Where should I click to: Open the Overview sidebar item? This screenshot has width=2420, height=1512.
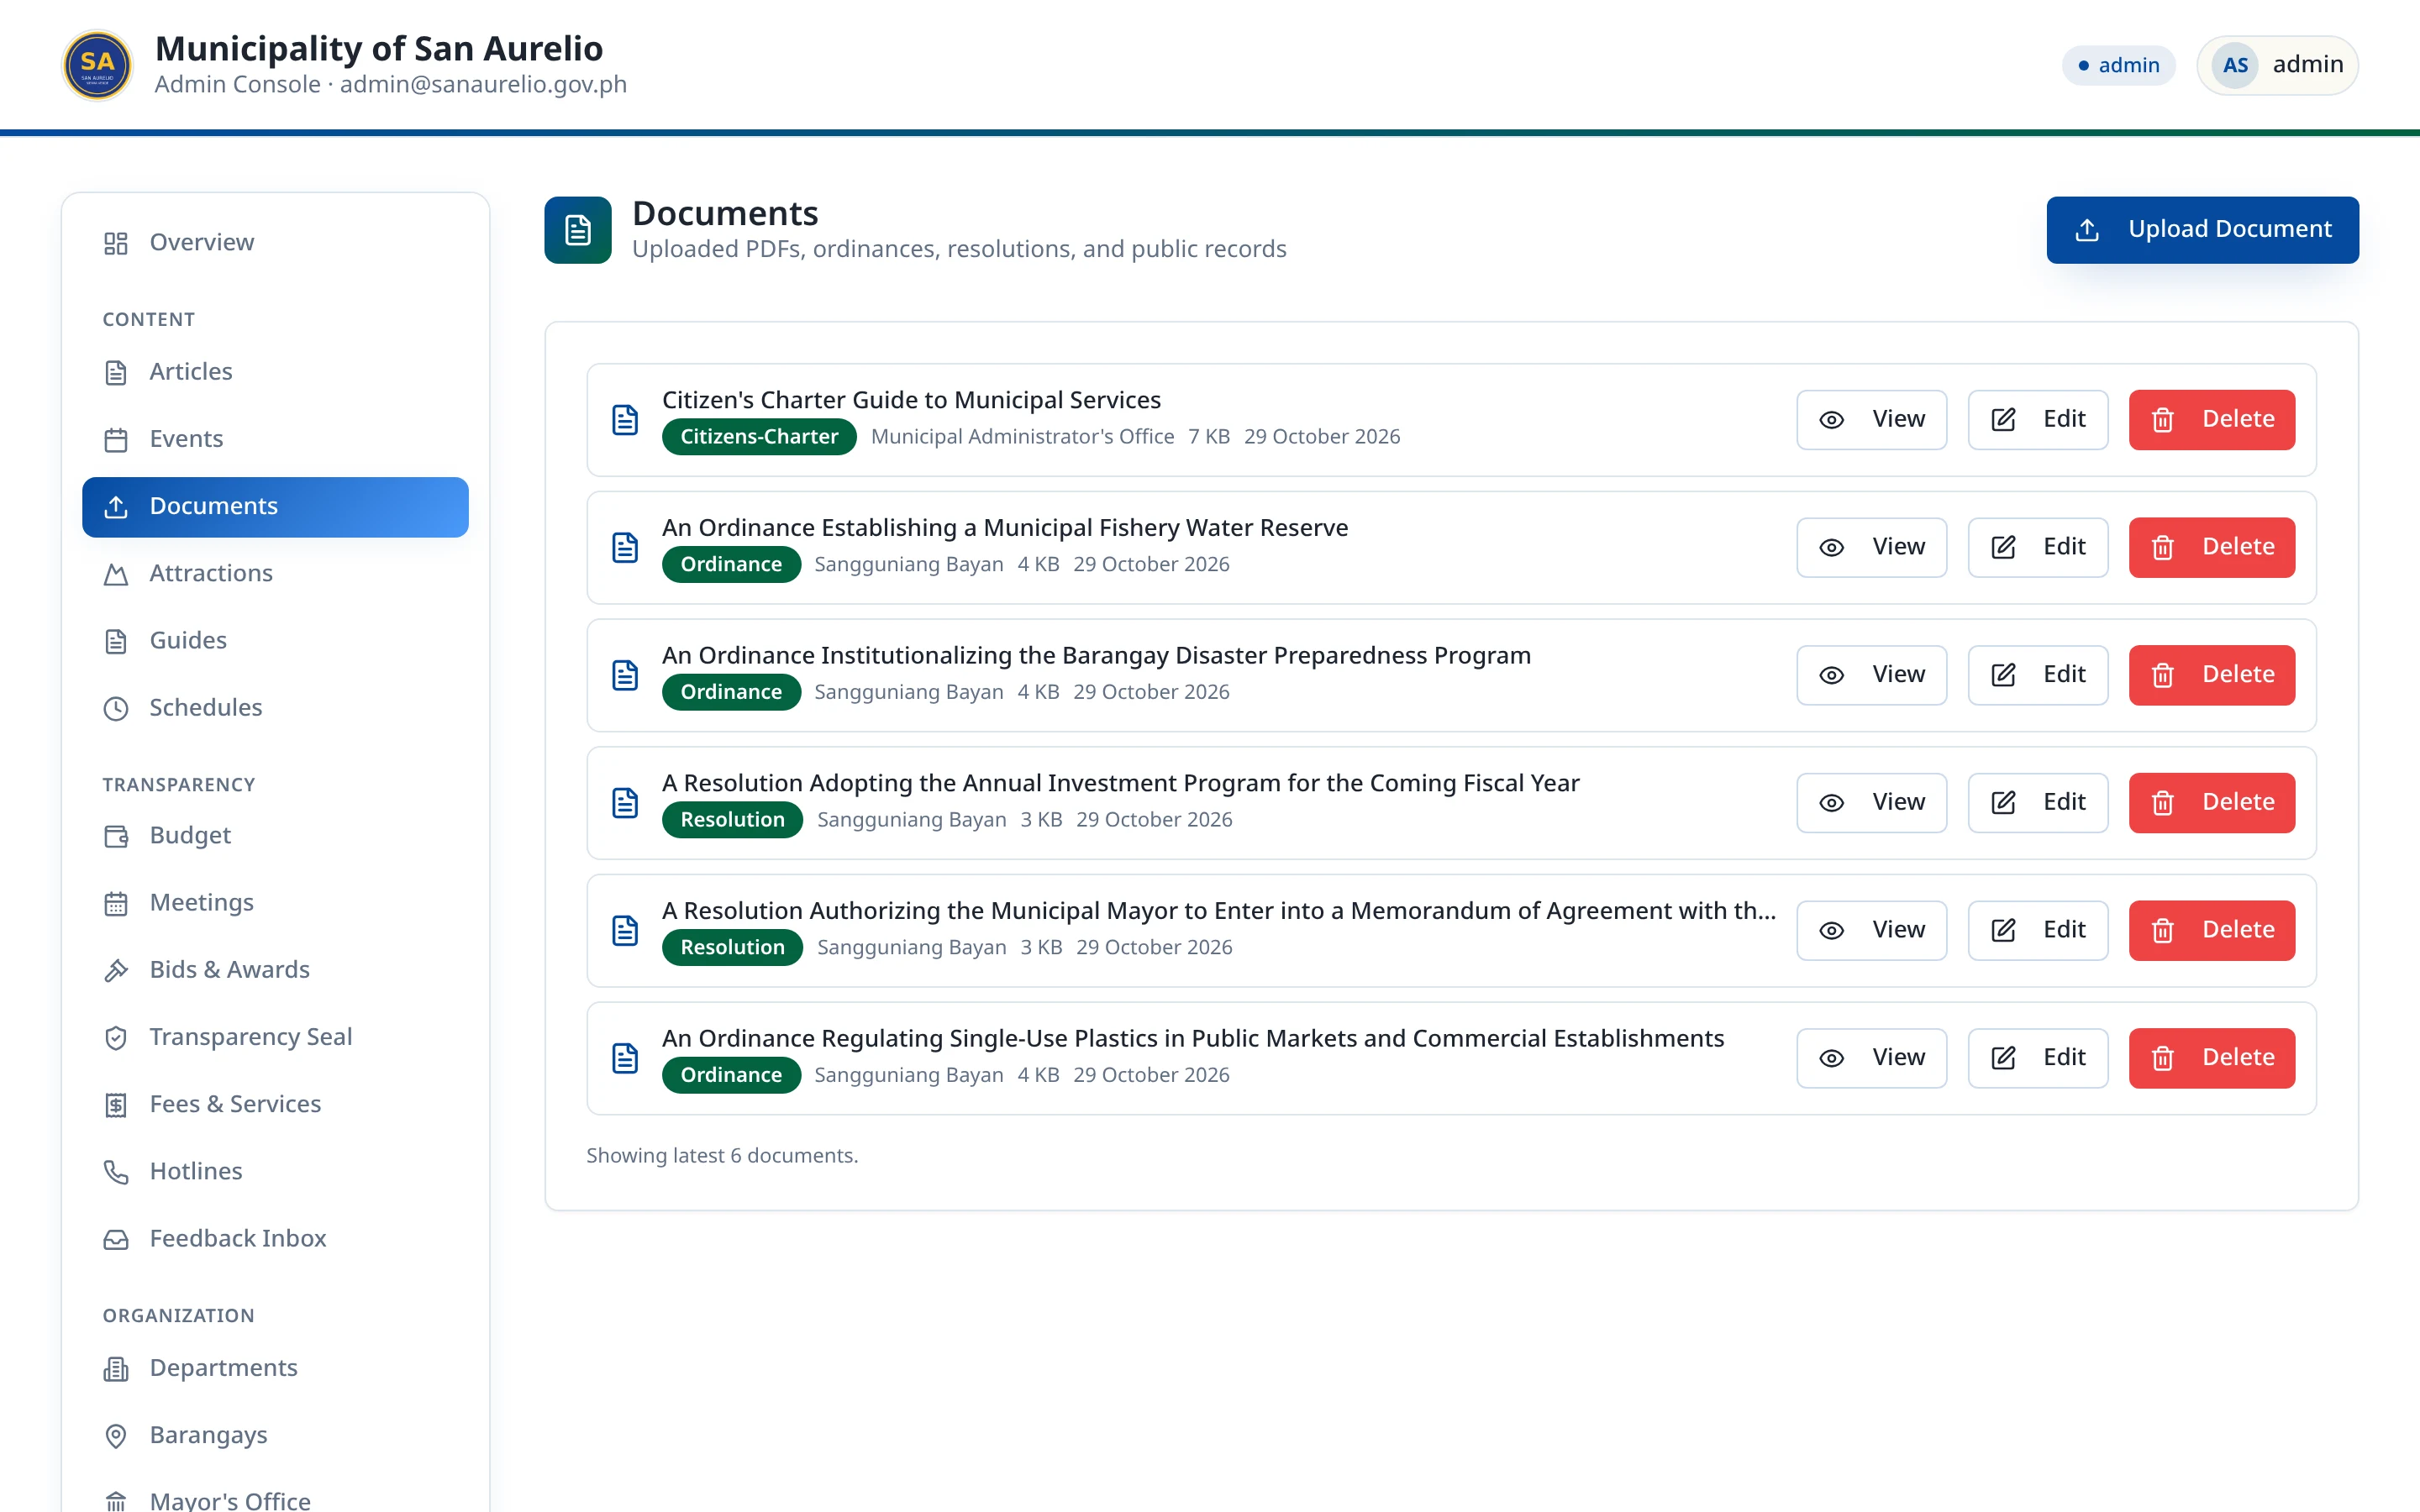pos(275,242)
